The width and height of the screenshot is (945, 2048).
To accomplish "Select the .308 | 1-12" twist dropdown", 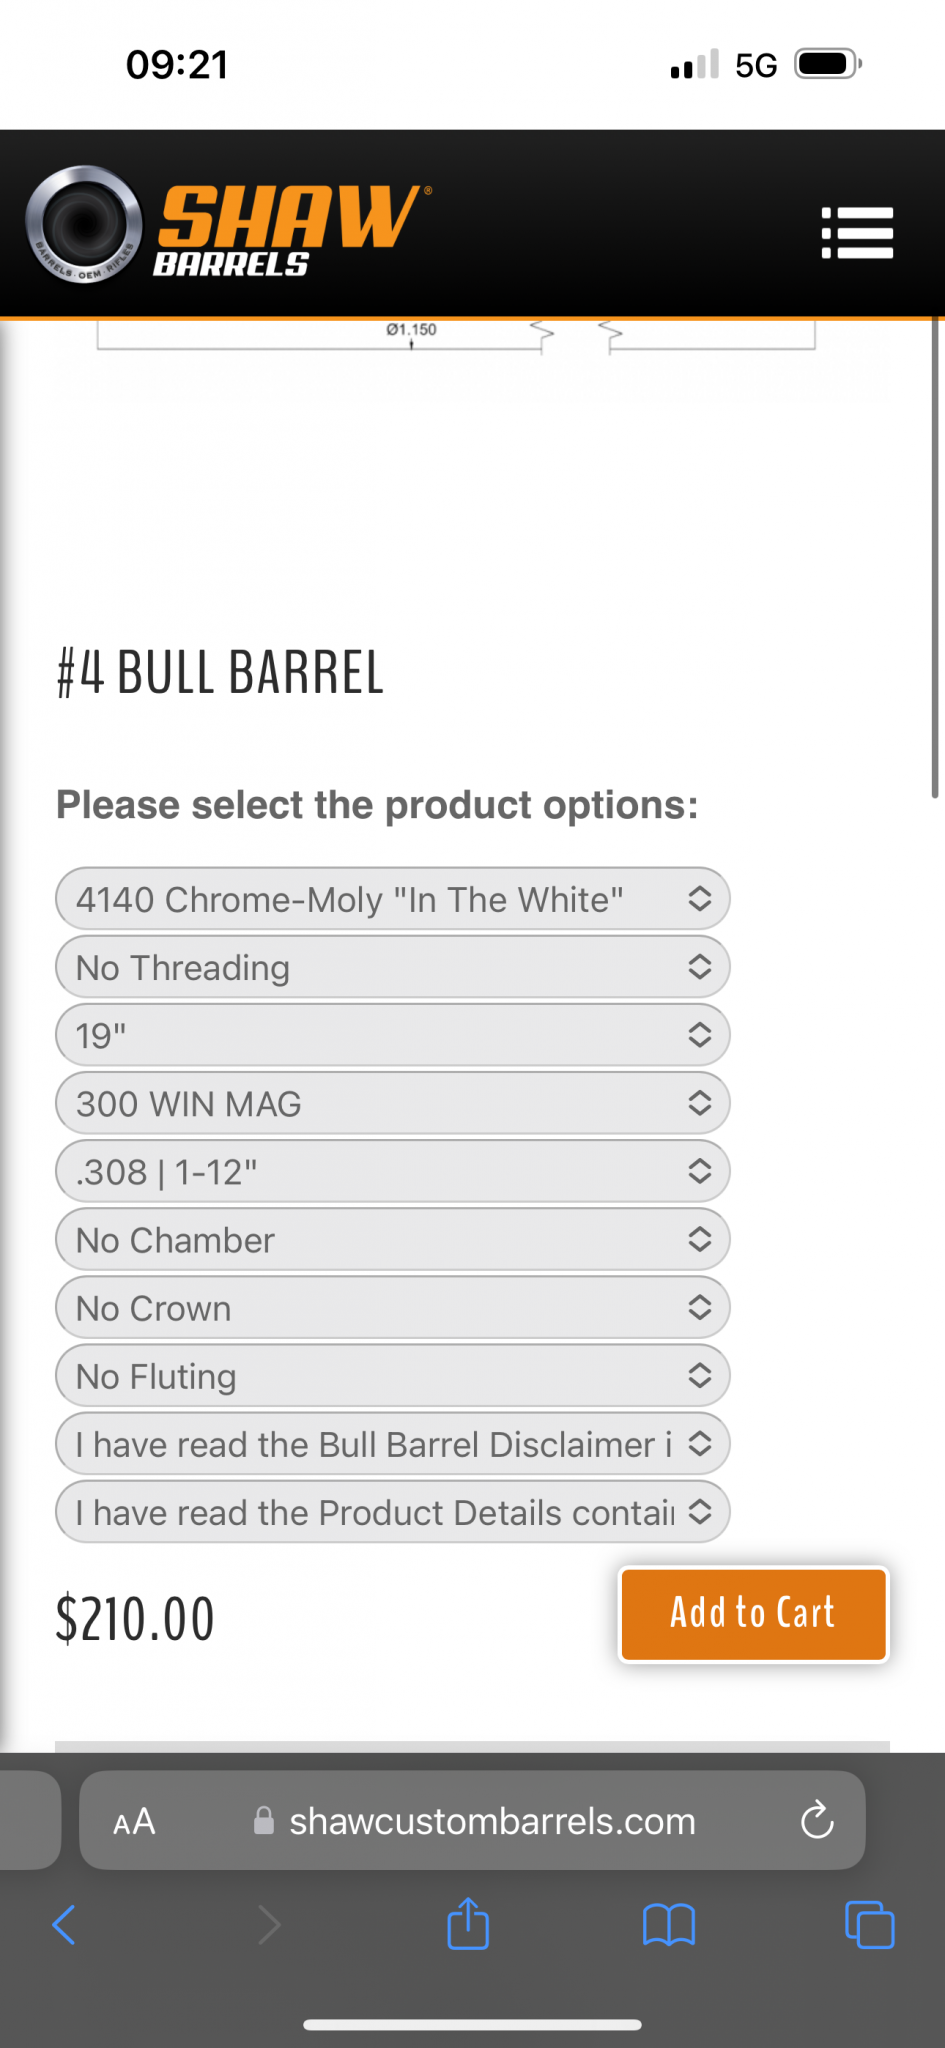I will (393, 1171).
